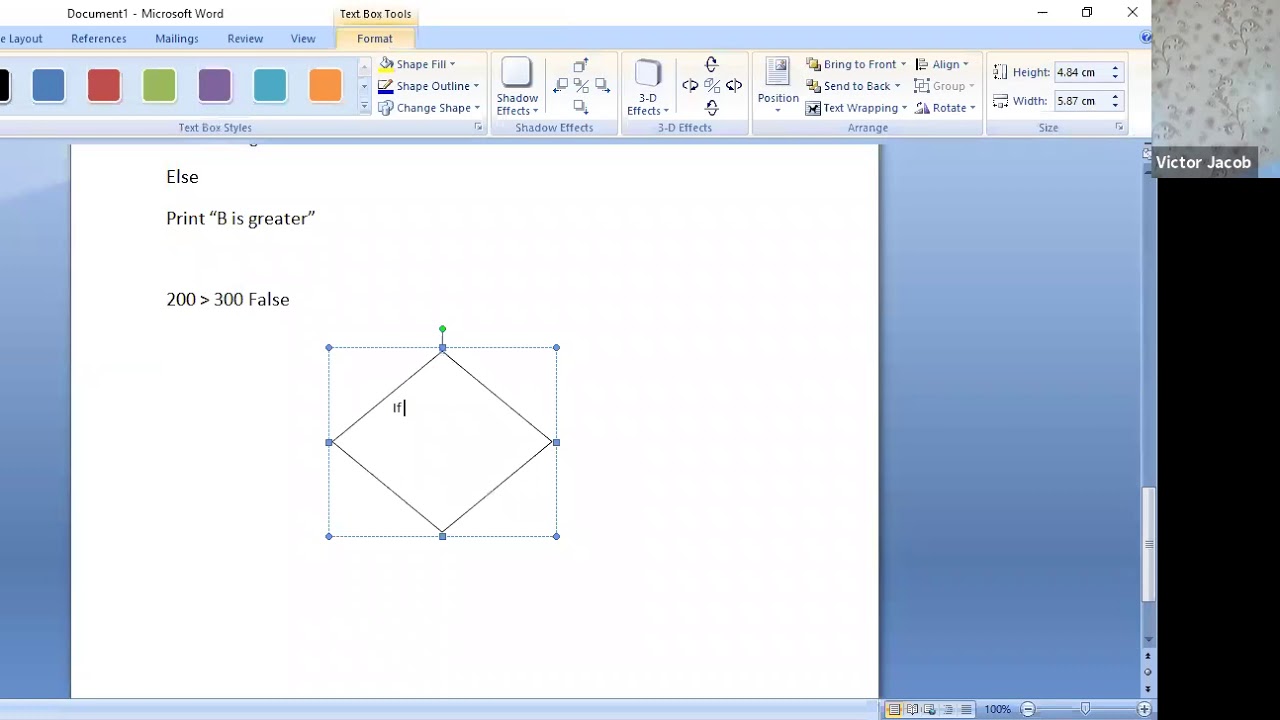Tilt 3-D effect left
This screenshot has width=1280, height=720.
coord(690,86)
